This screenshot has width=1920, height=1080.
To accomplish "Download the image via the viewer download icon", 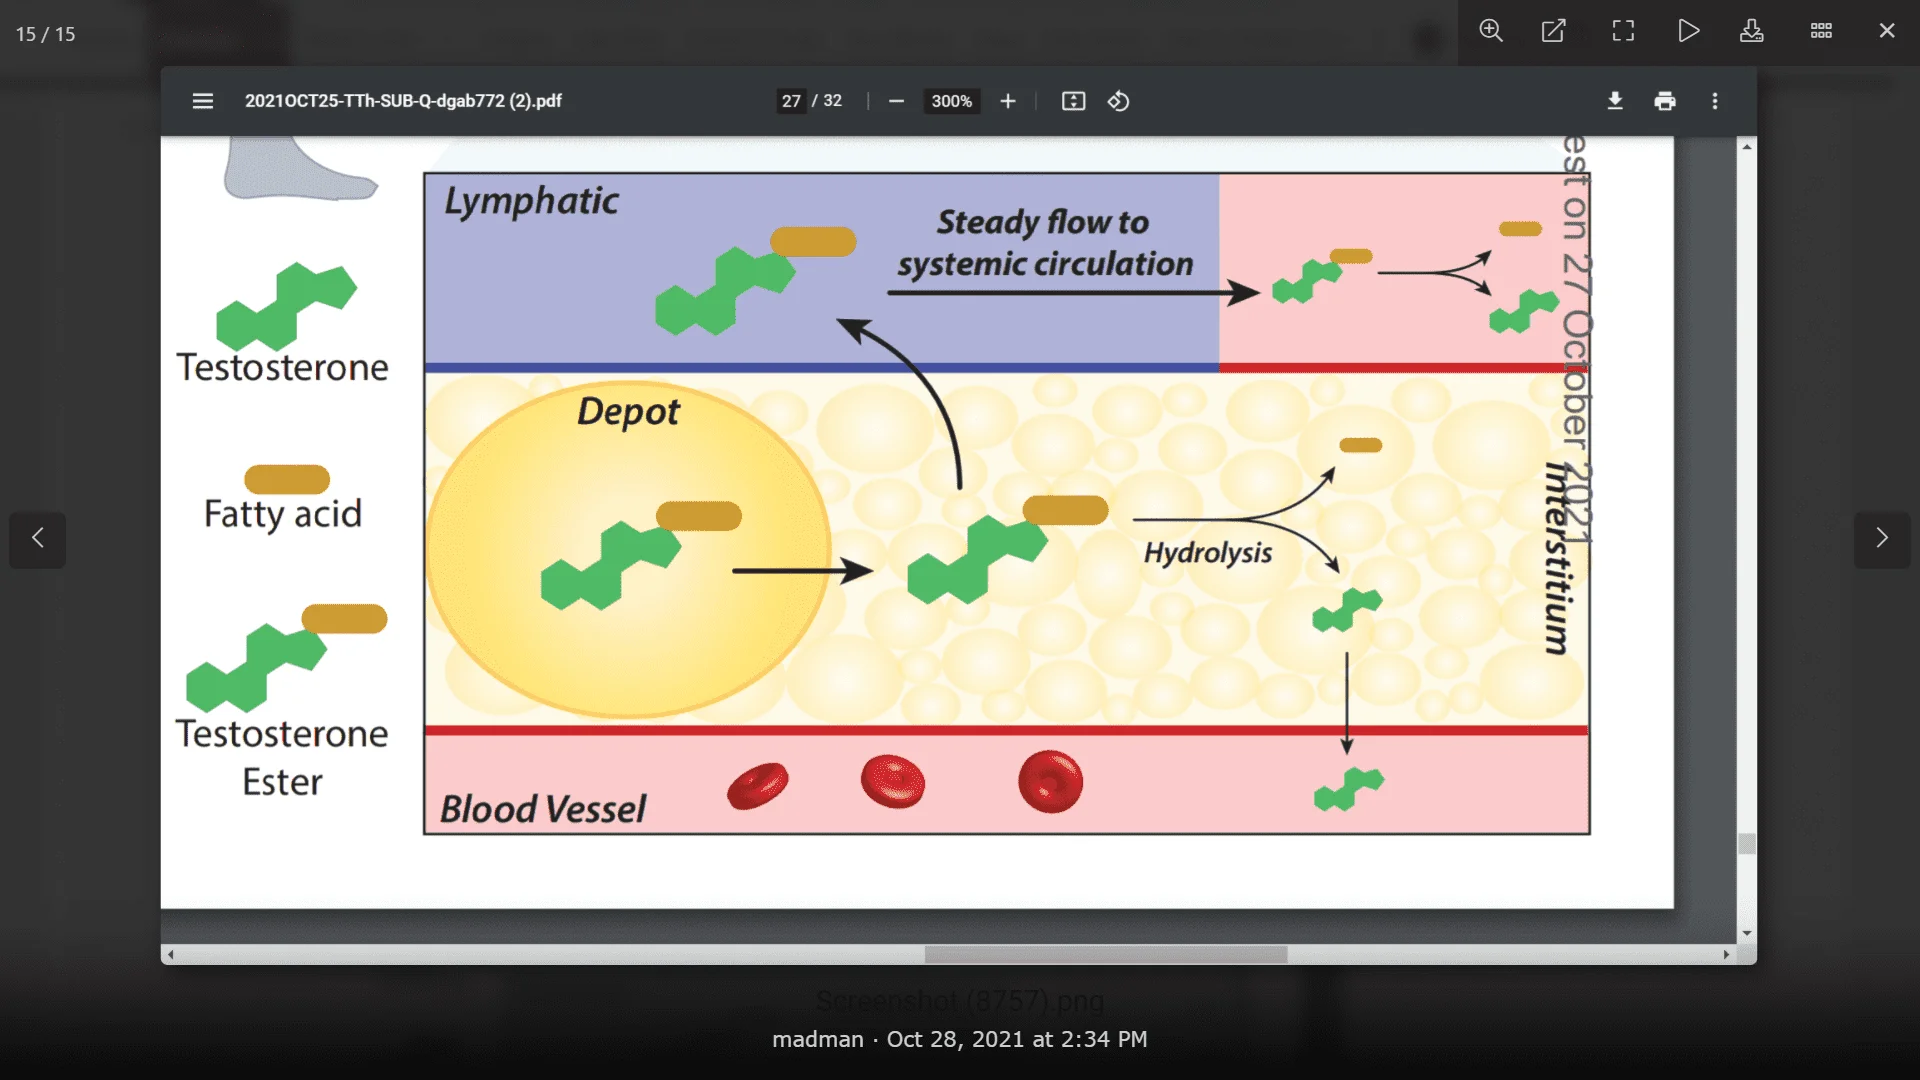I will coord(1752,31).
